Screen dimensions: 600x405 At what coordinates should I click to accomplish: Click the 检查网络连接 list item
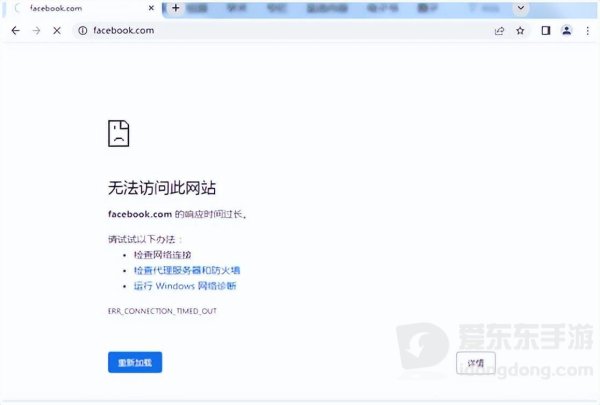[162, 255]
